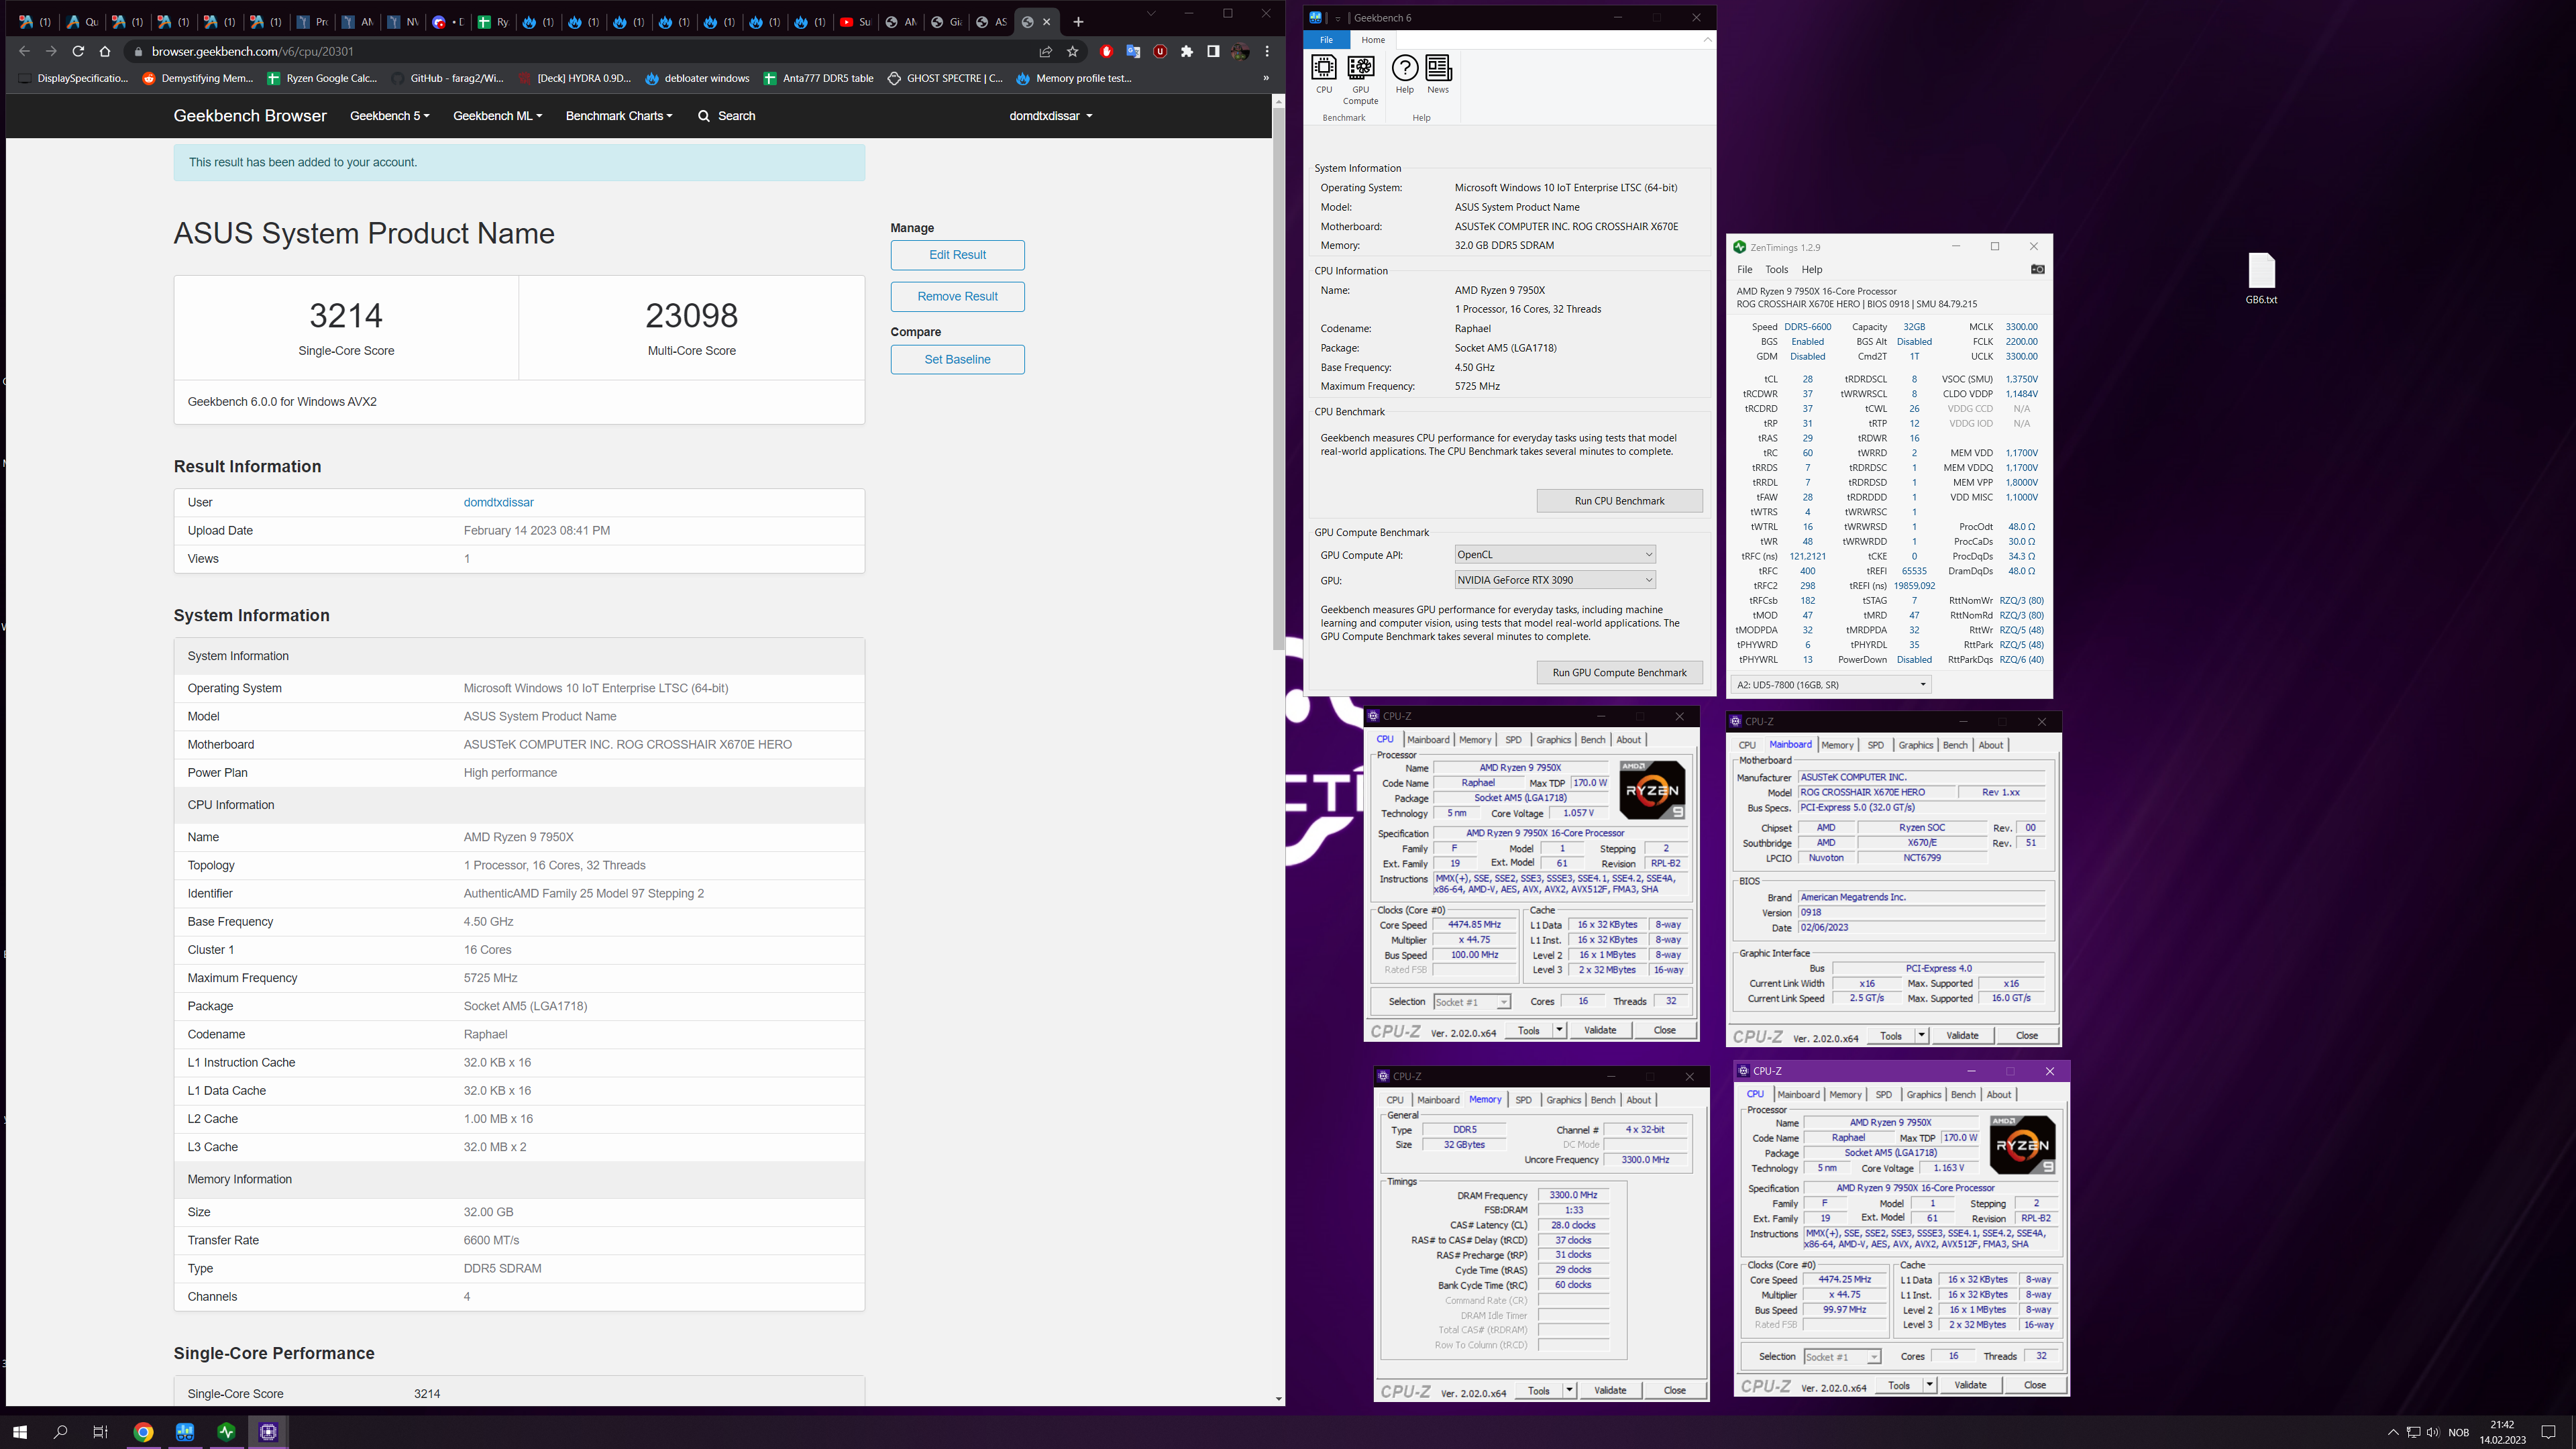Select Home tab in Geekbench 6
Image resolution: width=2576 pixels, height=1449 pixels.
coord(1373,40)
